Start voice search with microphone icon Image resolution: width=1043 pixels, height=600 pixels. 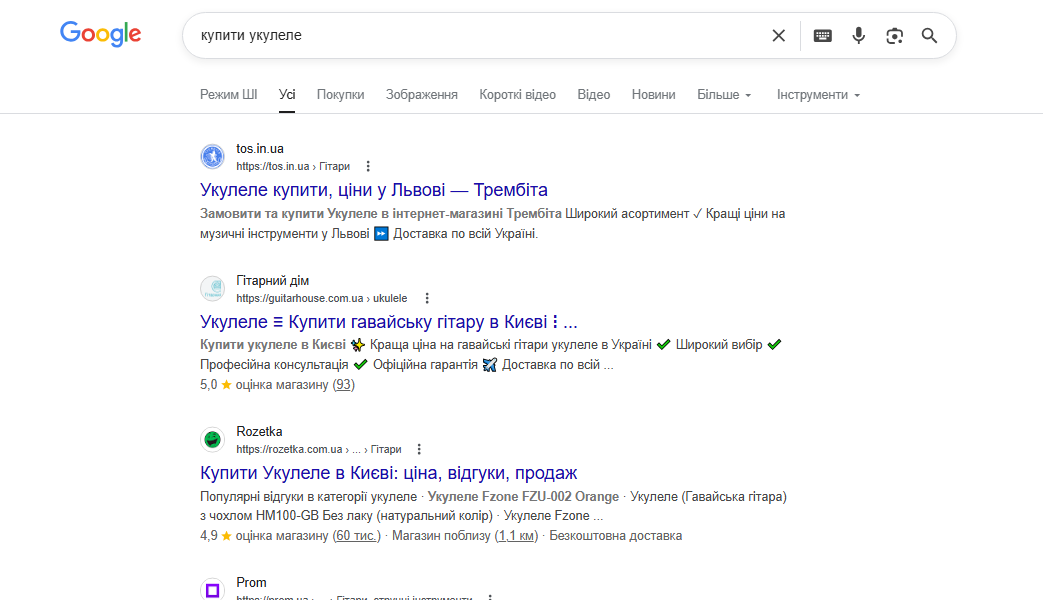858,36
